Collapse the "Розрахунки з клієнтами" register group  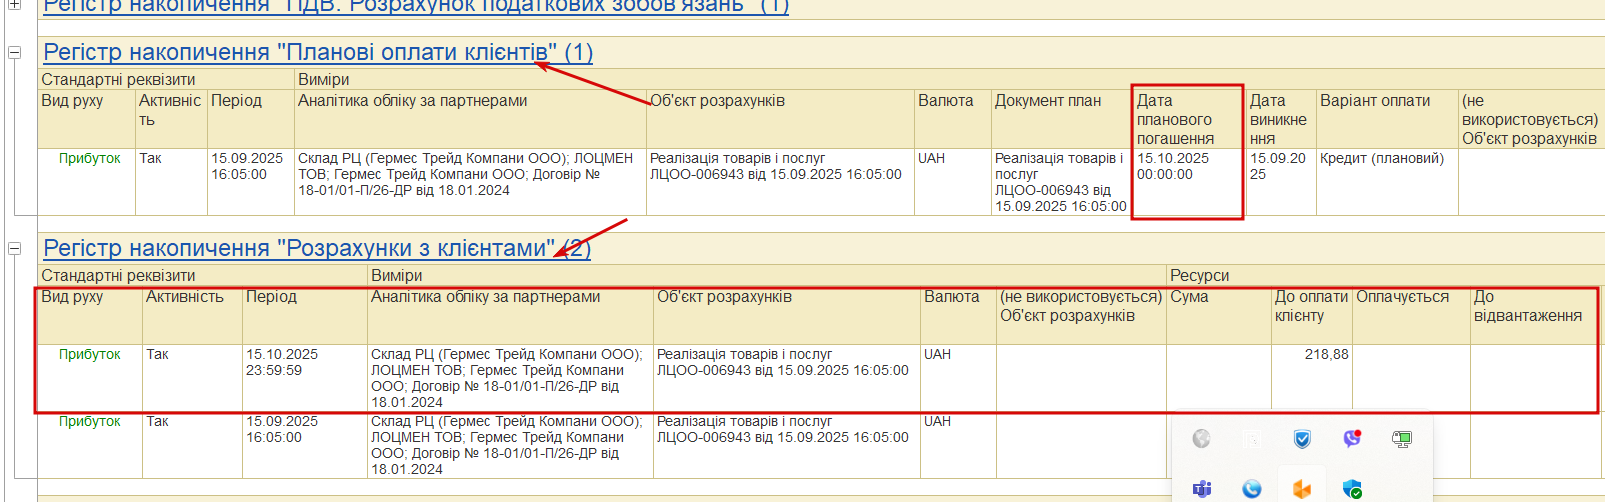click(x=14, y=248)
